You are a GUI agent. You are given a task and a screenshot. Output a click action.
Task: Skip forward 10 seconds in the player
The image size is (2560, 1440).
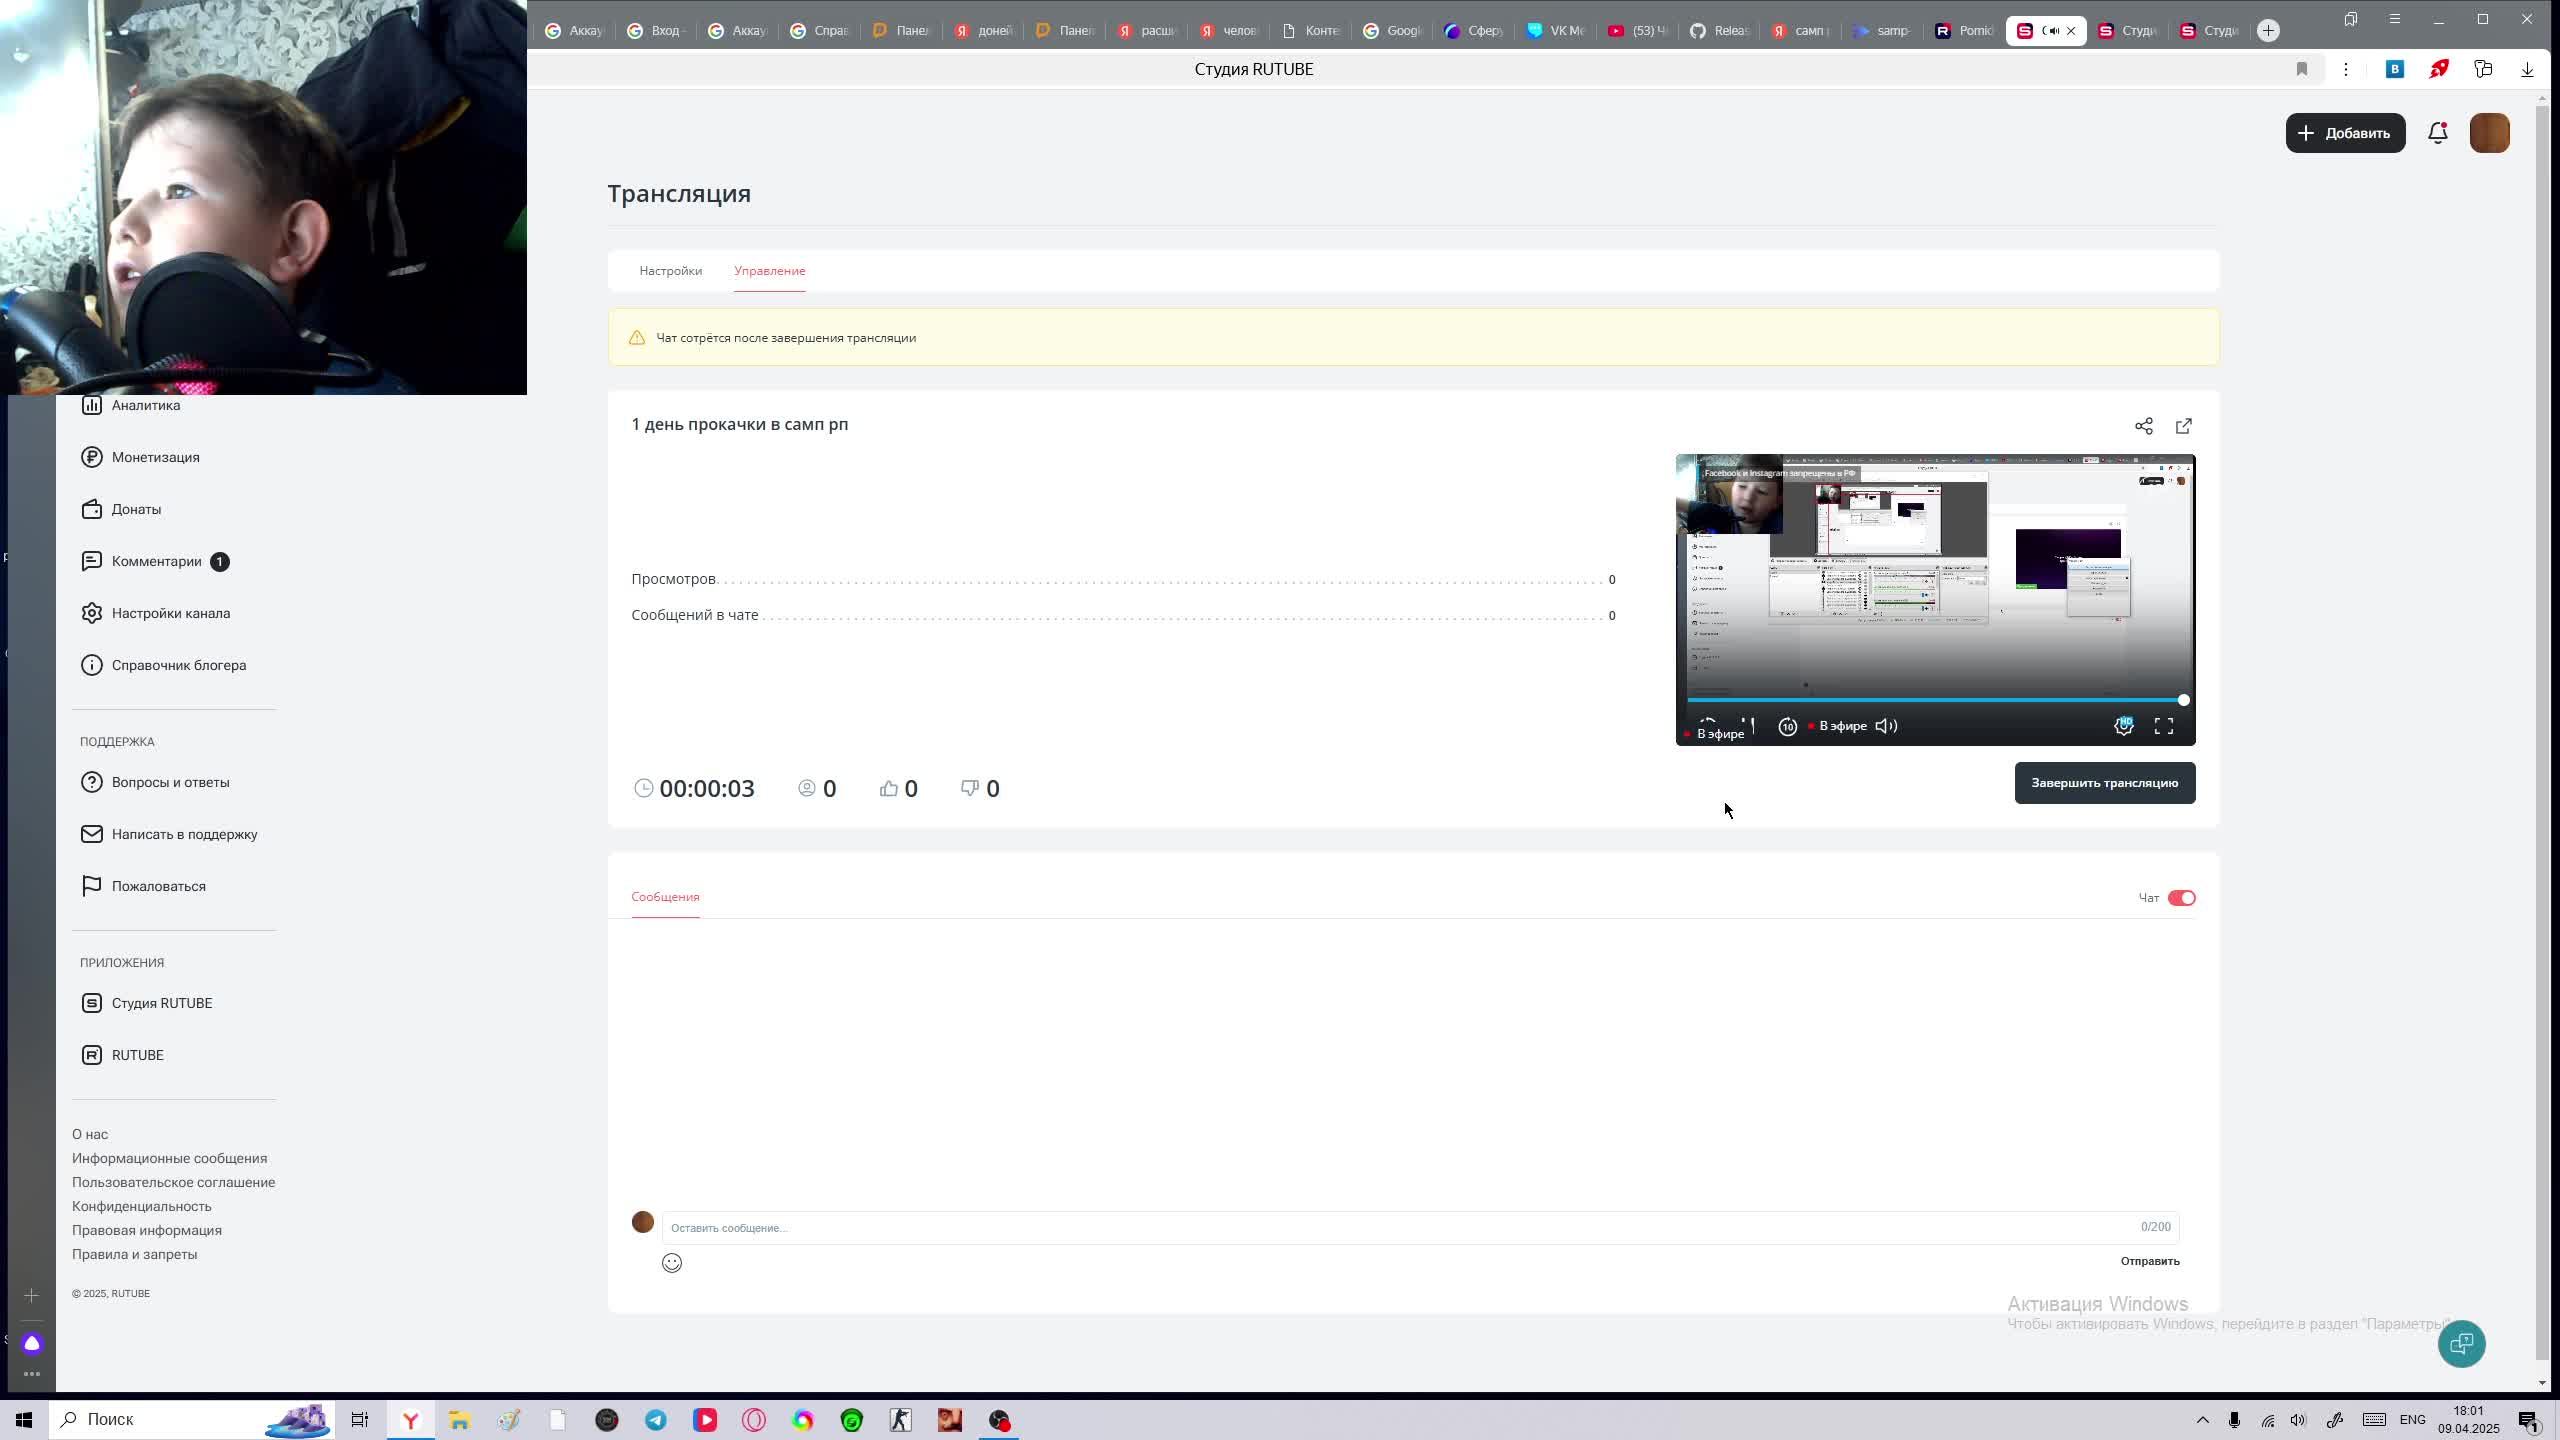(1787, 727)
